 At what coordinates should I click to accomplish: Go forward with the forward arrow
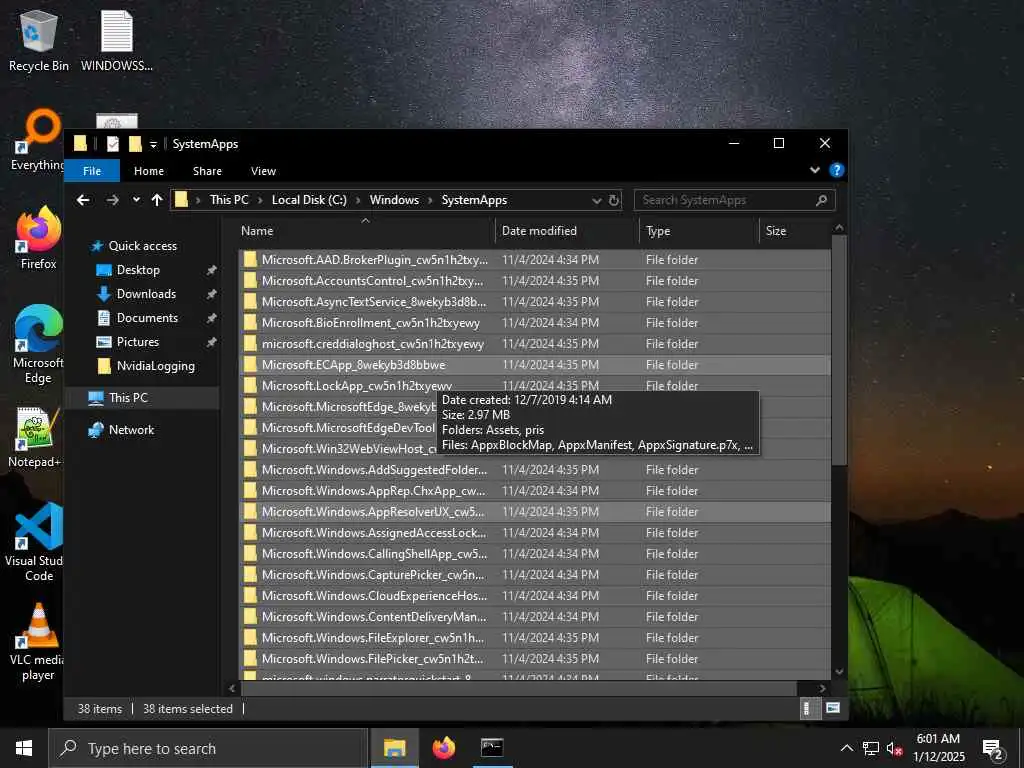(x=112, y=200)
